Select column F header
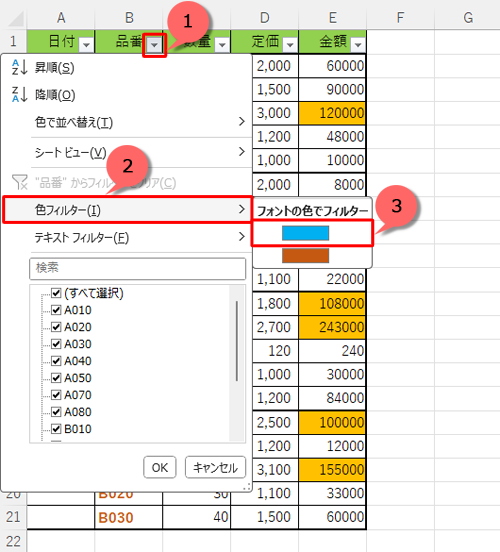This screenshot has width=500, height=552. (400, 18)
